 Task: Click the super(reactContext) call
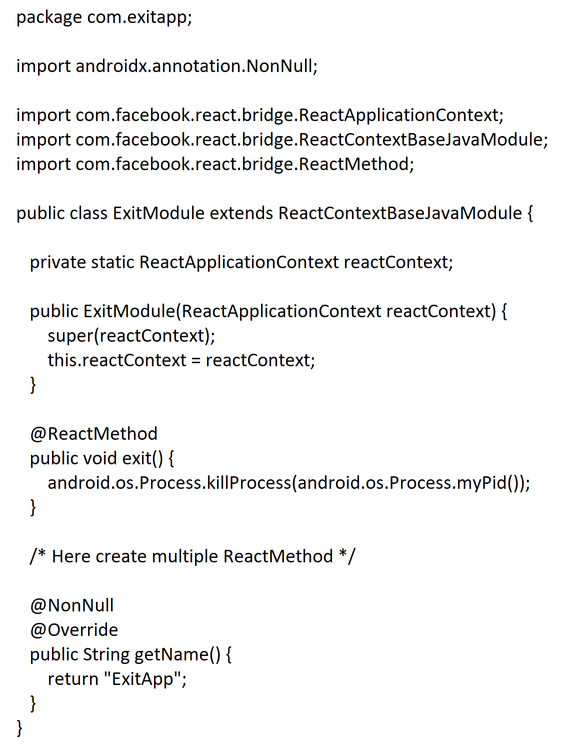[x=131, y=336]
